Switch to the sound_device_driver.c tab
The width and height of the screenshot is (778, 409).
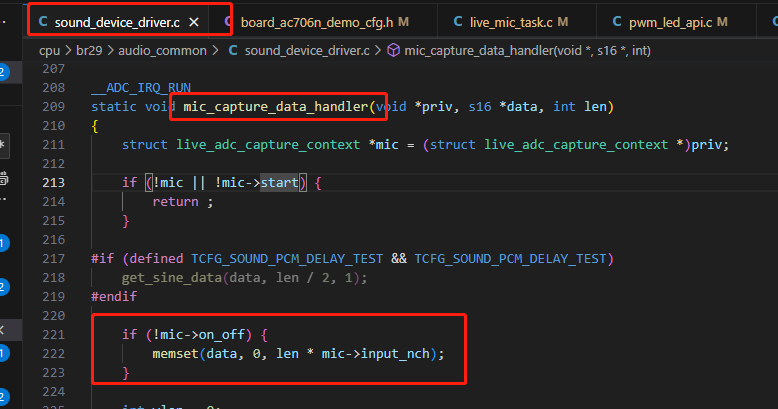[x=118, y=22]
